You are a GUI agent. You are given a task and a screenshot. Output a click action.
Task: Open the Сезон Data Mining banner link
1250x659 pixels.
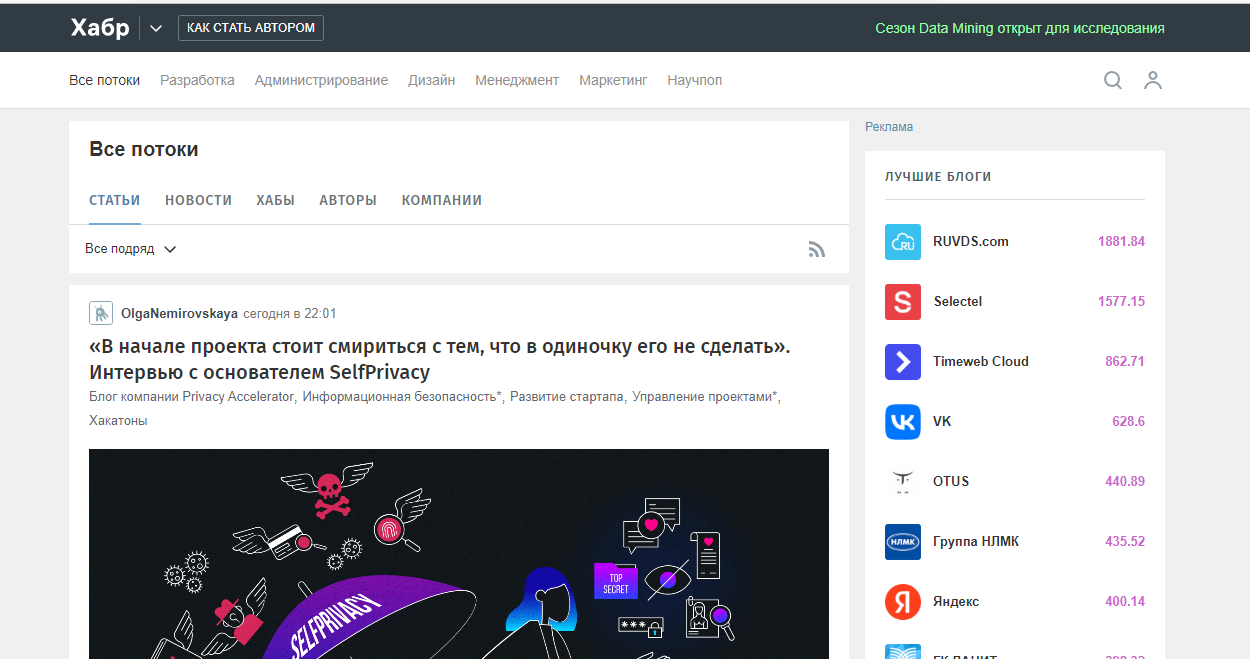tap(1020, 28)
